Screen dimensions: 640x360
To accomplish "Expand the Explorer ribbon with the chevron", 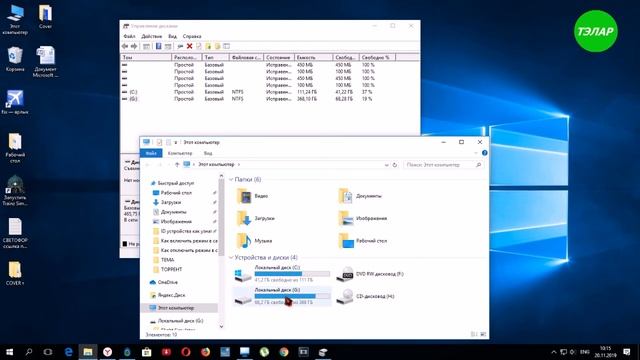I will click(476, 153).
